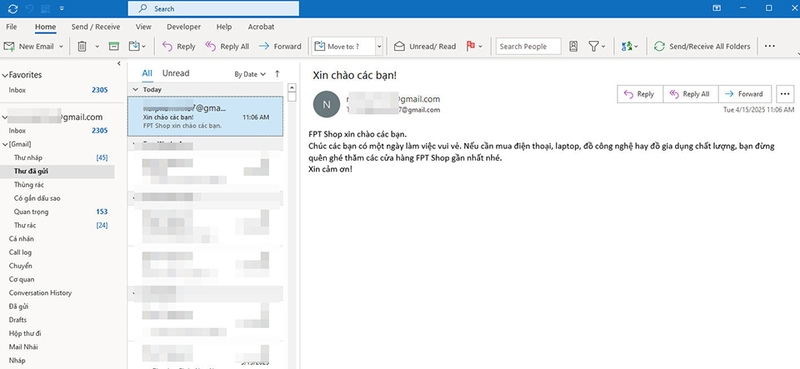Select the 'Move to: ?' quick step

point(343,46)
